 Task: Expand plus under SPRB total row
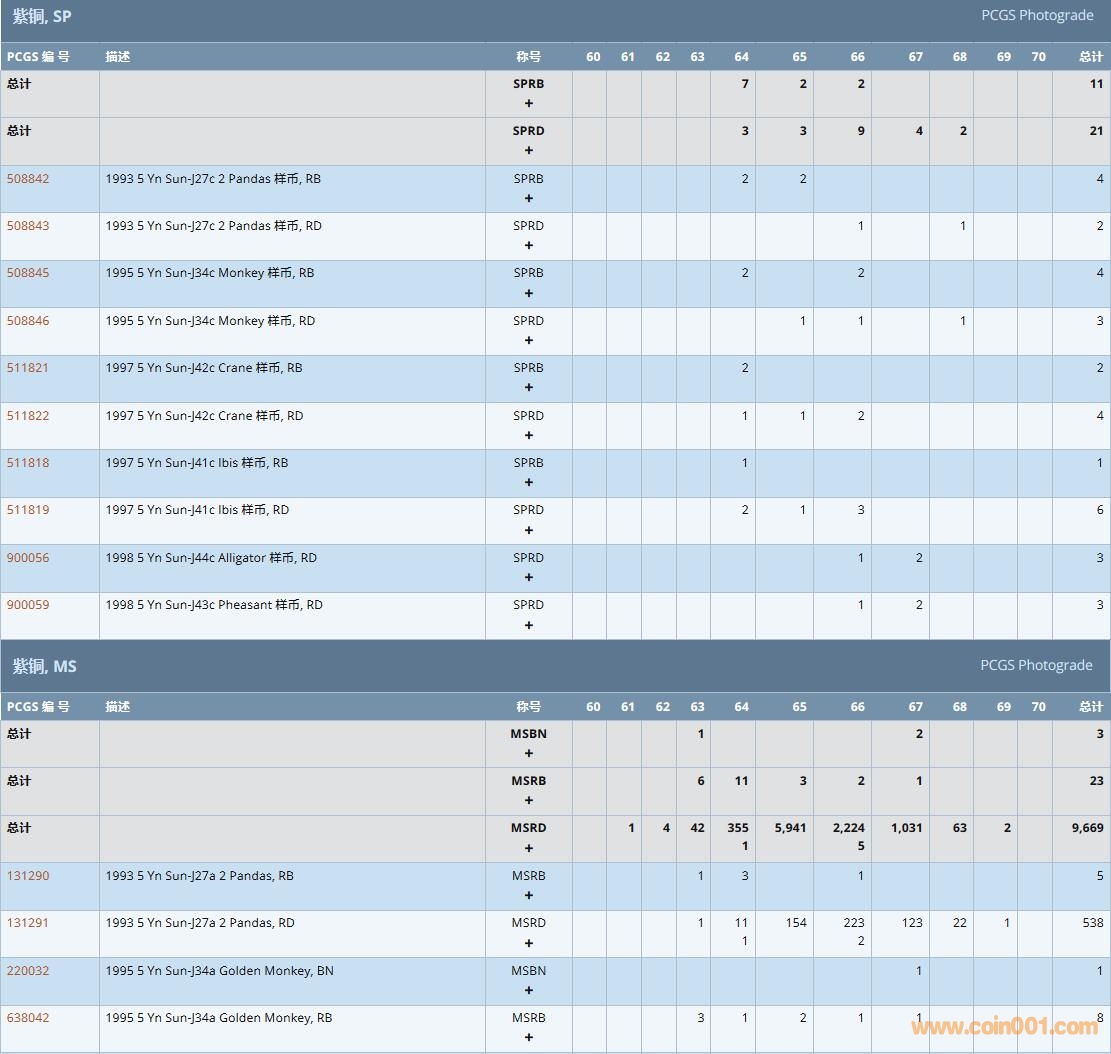(x=529, y=103)
